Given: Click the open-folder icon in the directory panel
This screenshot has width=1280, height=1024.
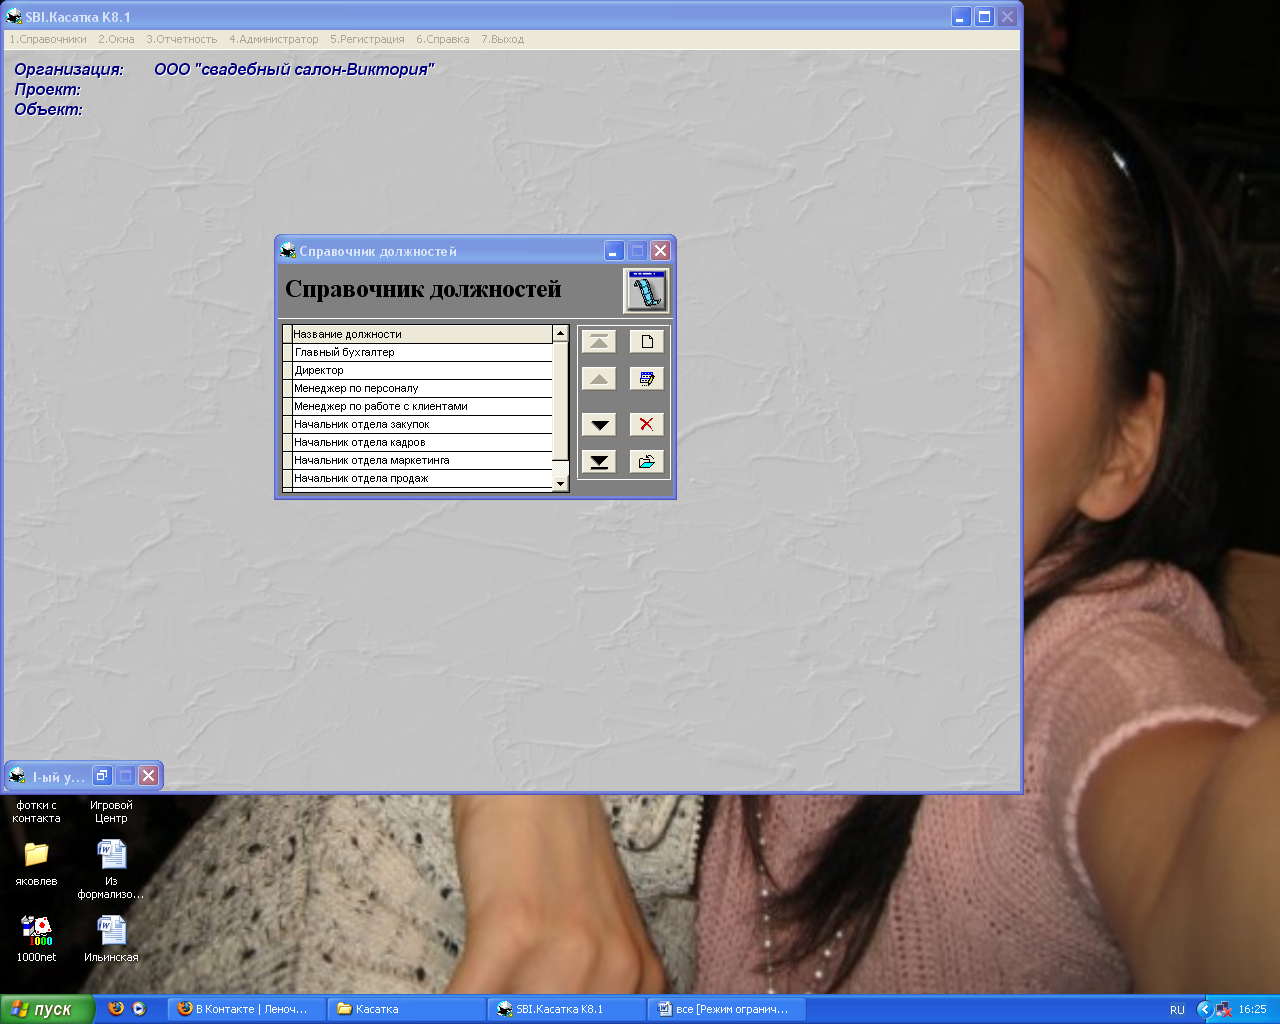Looking at the screenshot, I should click(x=647, y=462).
